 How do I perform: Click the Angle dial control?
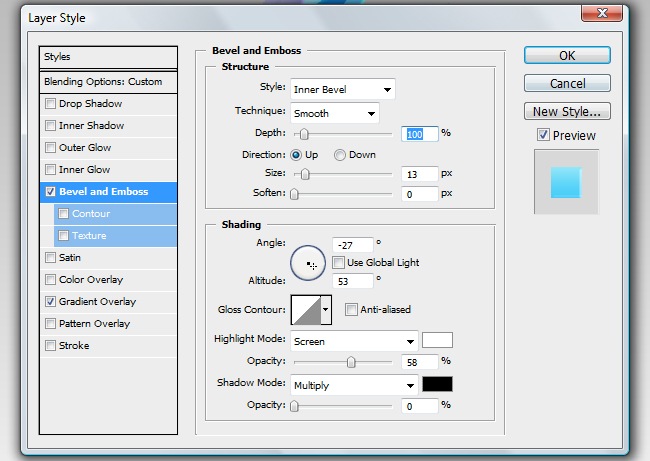click(309, 263)
